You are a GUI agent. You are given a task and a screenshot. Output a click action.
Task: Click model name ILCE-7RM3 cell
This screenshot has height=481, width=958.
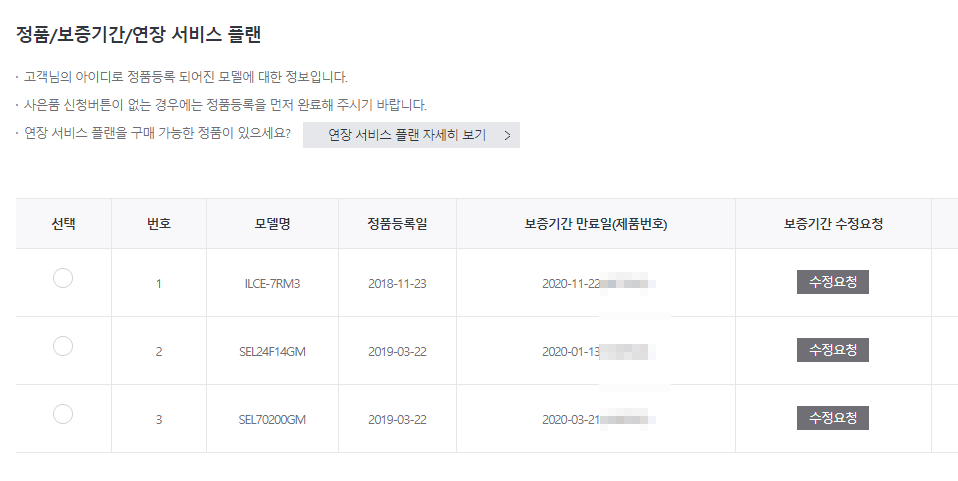tap(272, 284)
